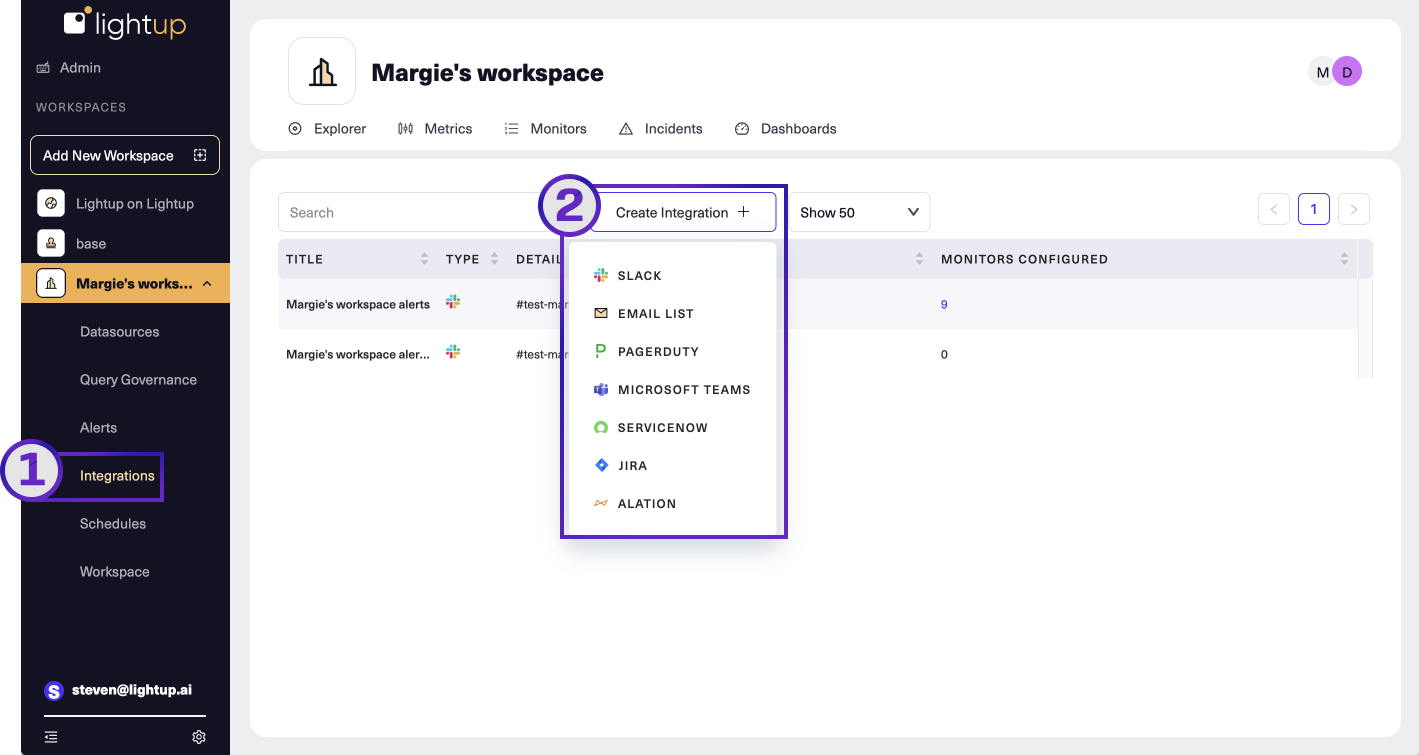The height and width of the screenshot is (755, 1419).
Task: Click Slack type icon in first table row
Action: [x=453, y=302]
